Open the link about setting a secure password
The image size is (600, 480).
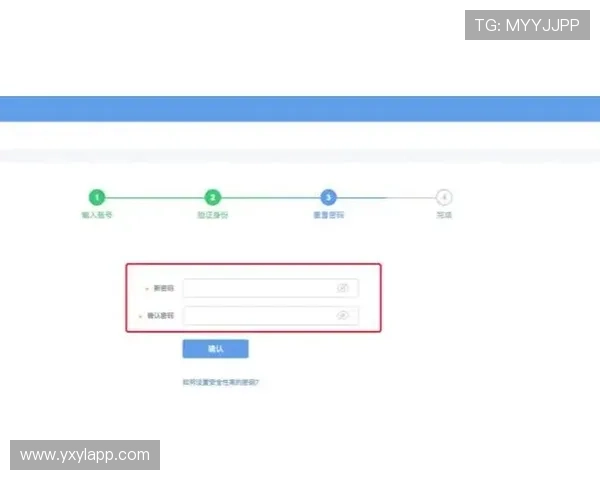[221, 382]
